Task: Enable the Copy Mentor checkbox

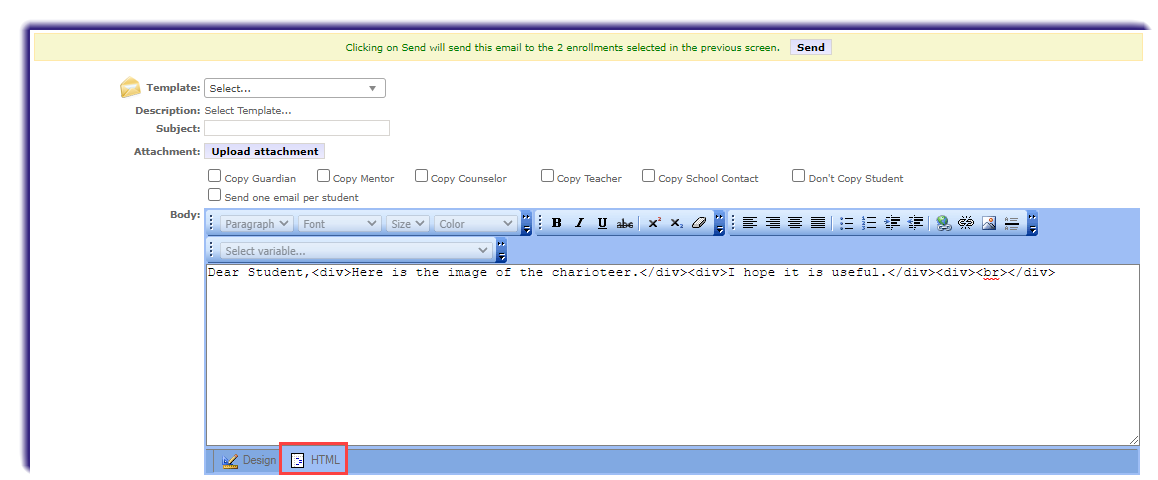Action: [x=323, y=176]
